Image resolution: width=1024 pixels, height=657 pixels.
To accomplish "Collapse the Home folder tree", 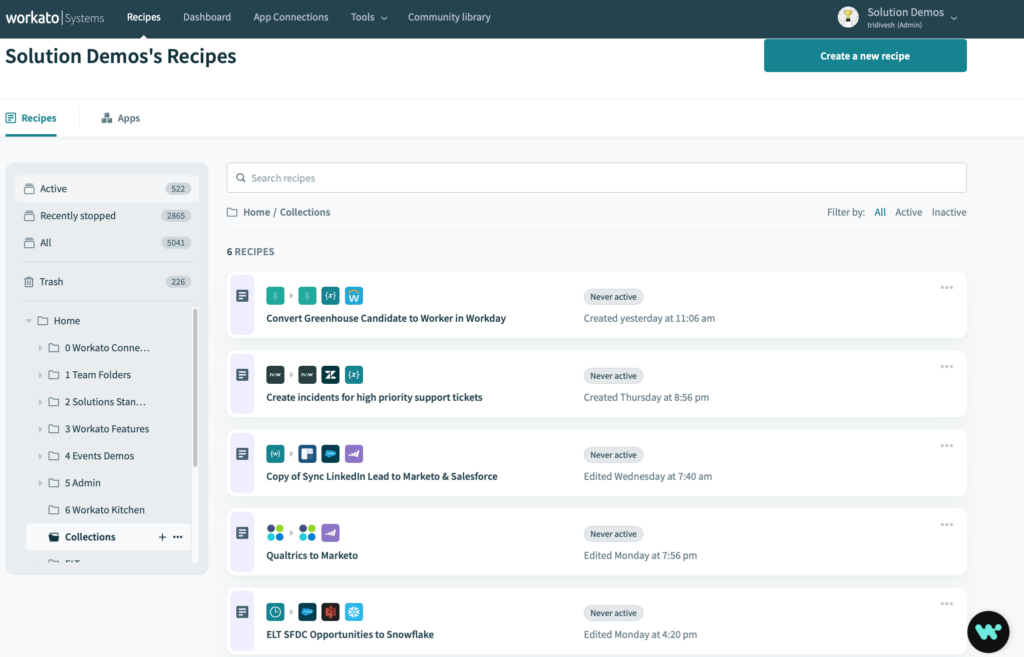I will point(29,319).
